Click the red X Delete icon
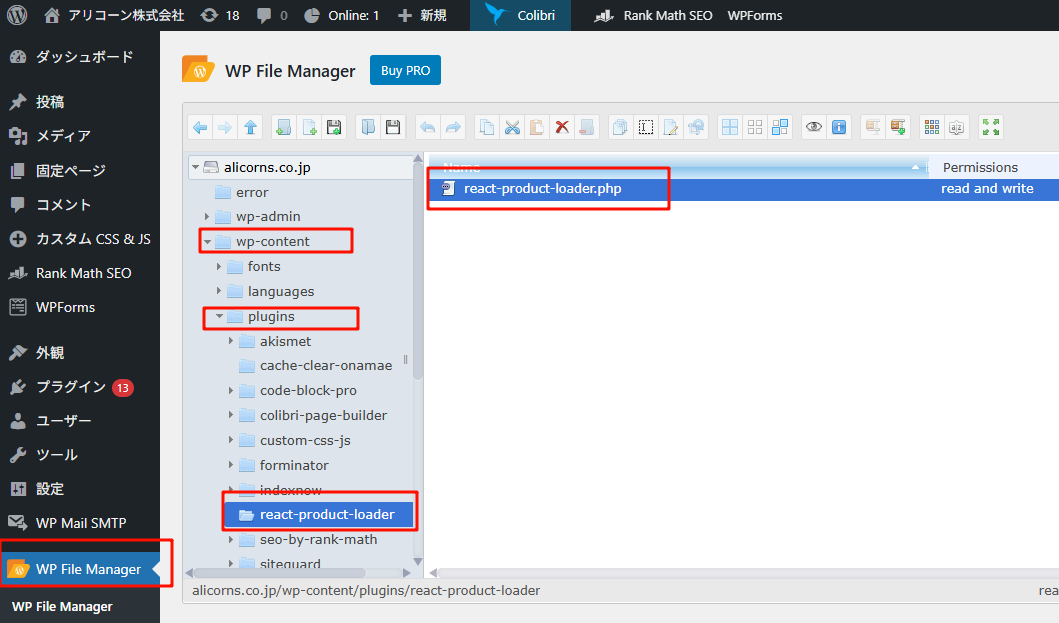Screen dimensions: 1059x623 coord(562,127)
